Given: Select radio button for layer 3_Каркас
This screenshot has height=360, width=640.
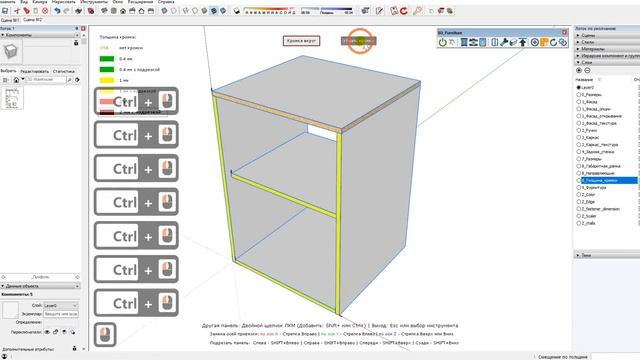Looking at the screenshot, I should pyautogui.click(x=578, y=137).
